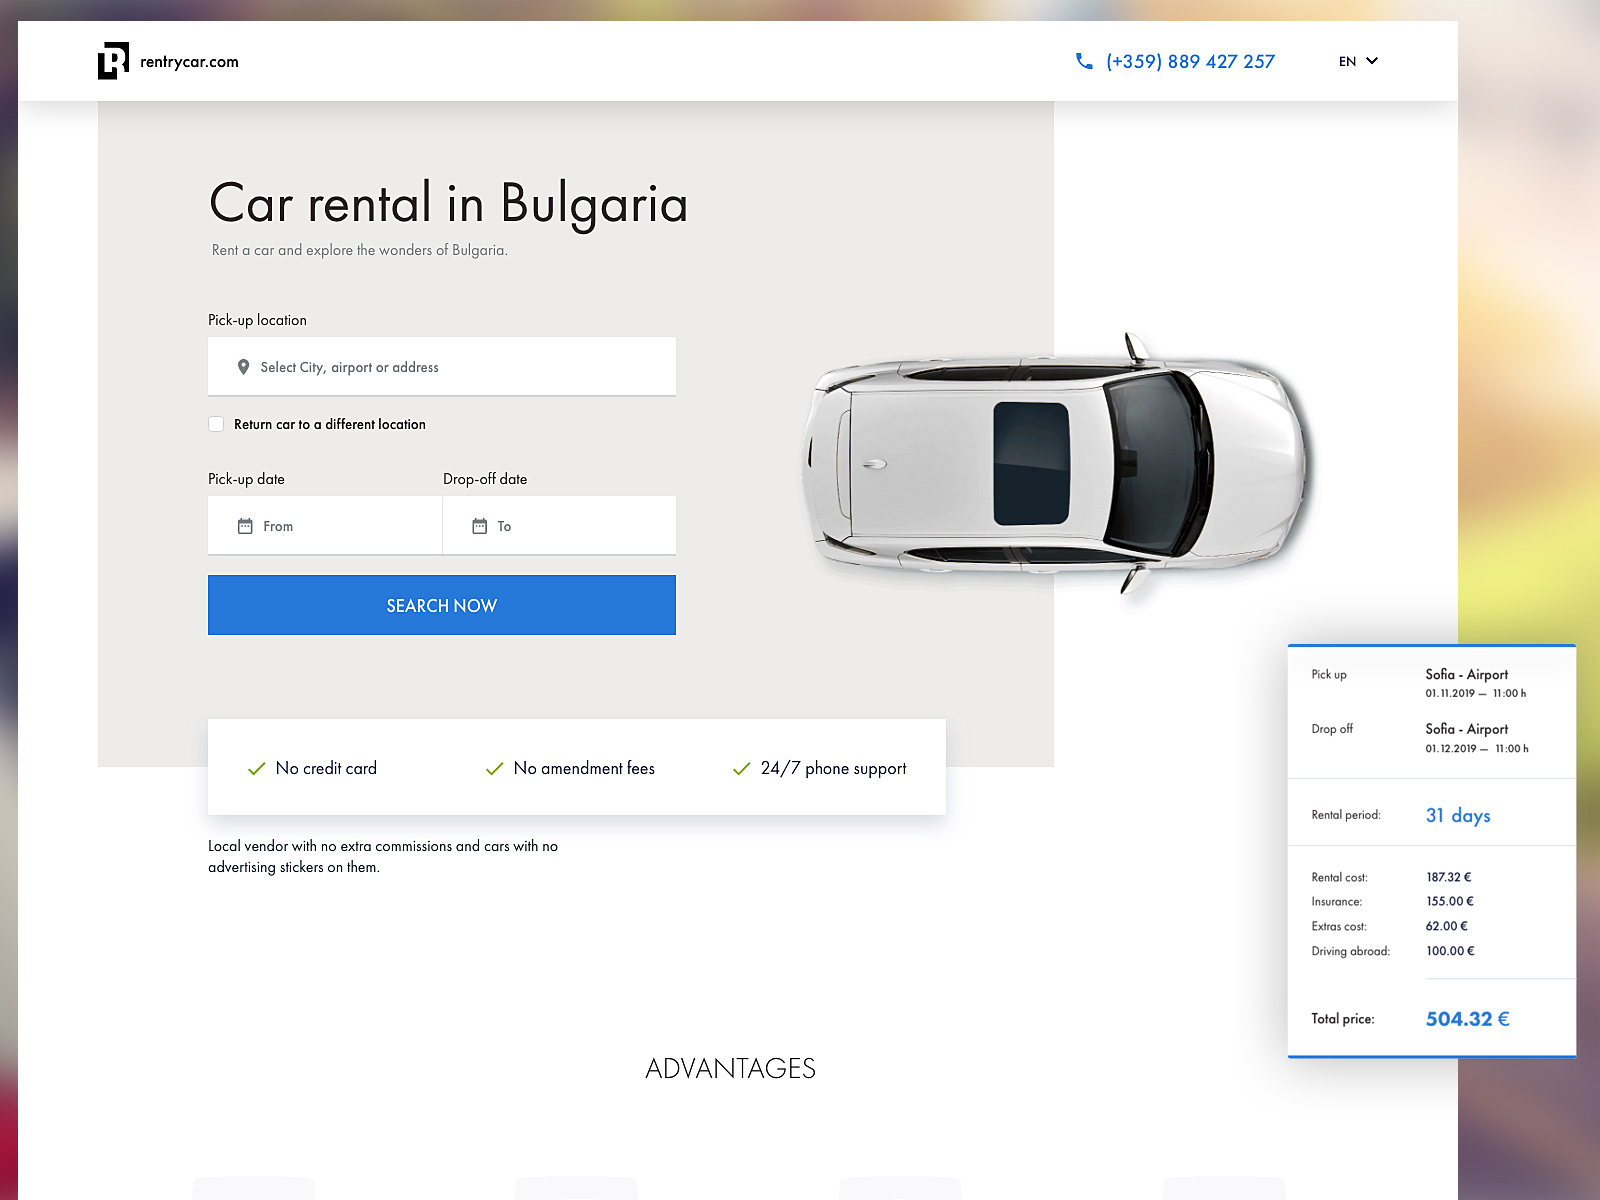Click the phone receiver icon in the header
Screen dimensions: 1600x1200
1084,61
